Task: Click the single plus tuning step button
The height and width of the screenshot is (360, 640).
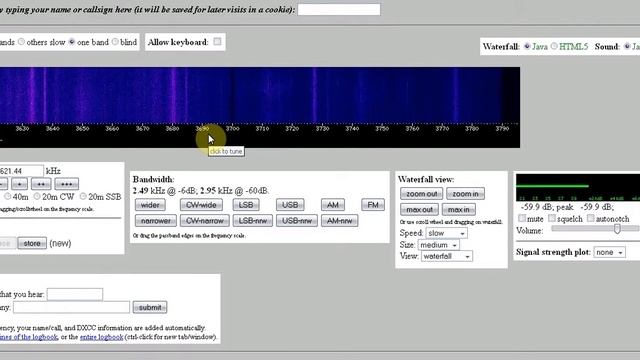Action: pos(19,184)
